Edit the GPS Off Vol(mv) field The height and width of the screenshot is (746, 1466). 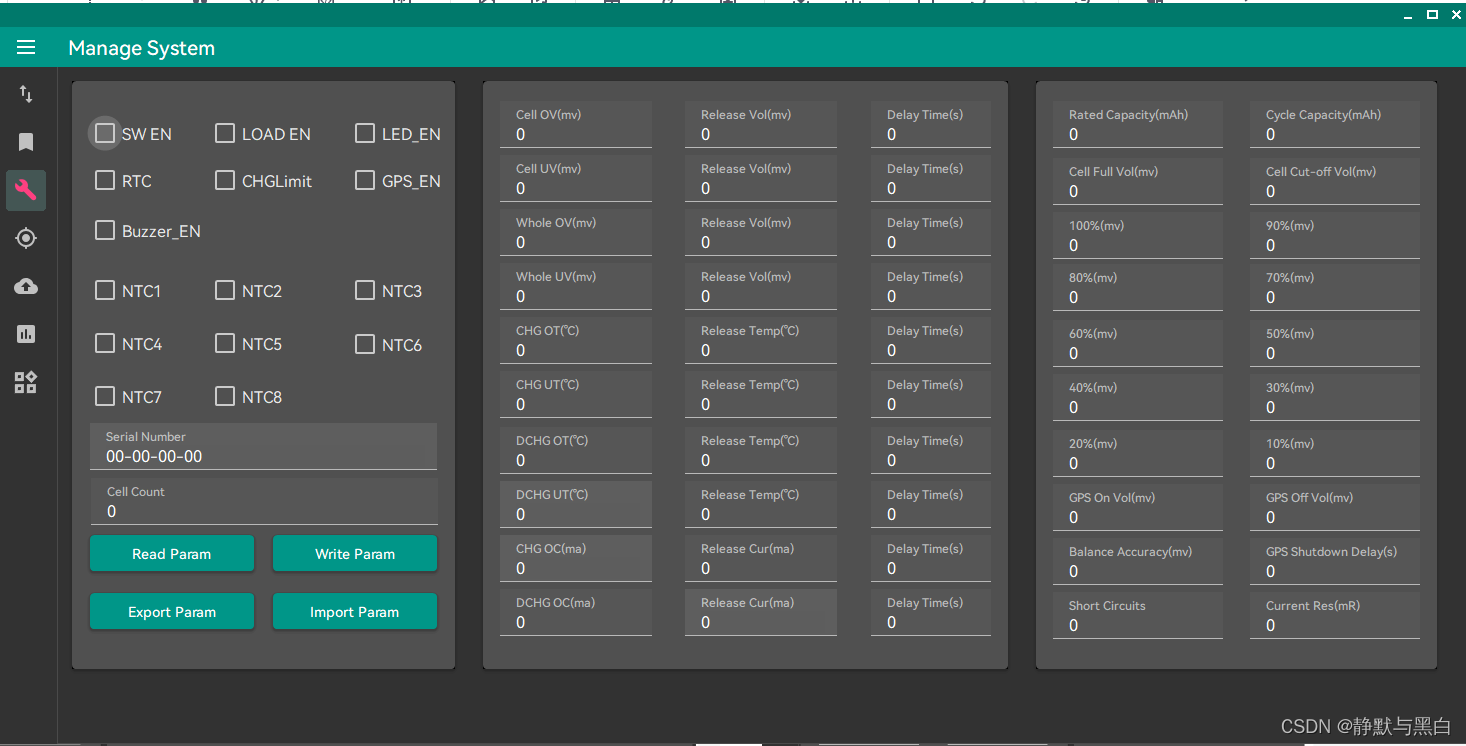pyautogui.click(x=1335, y=507)
